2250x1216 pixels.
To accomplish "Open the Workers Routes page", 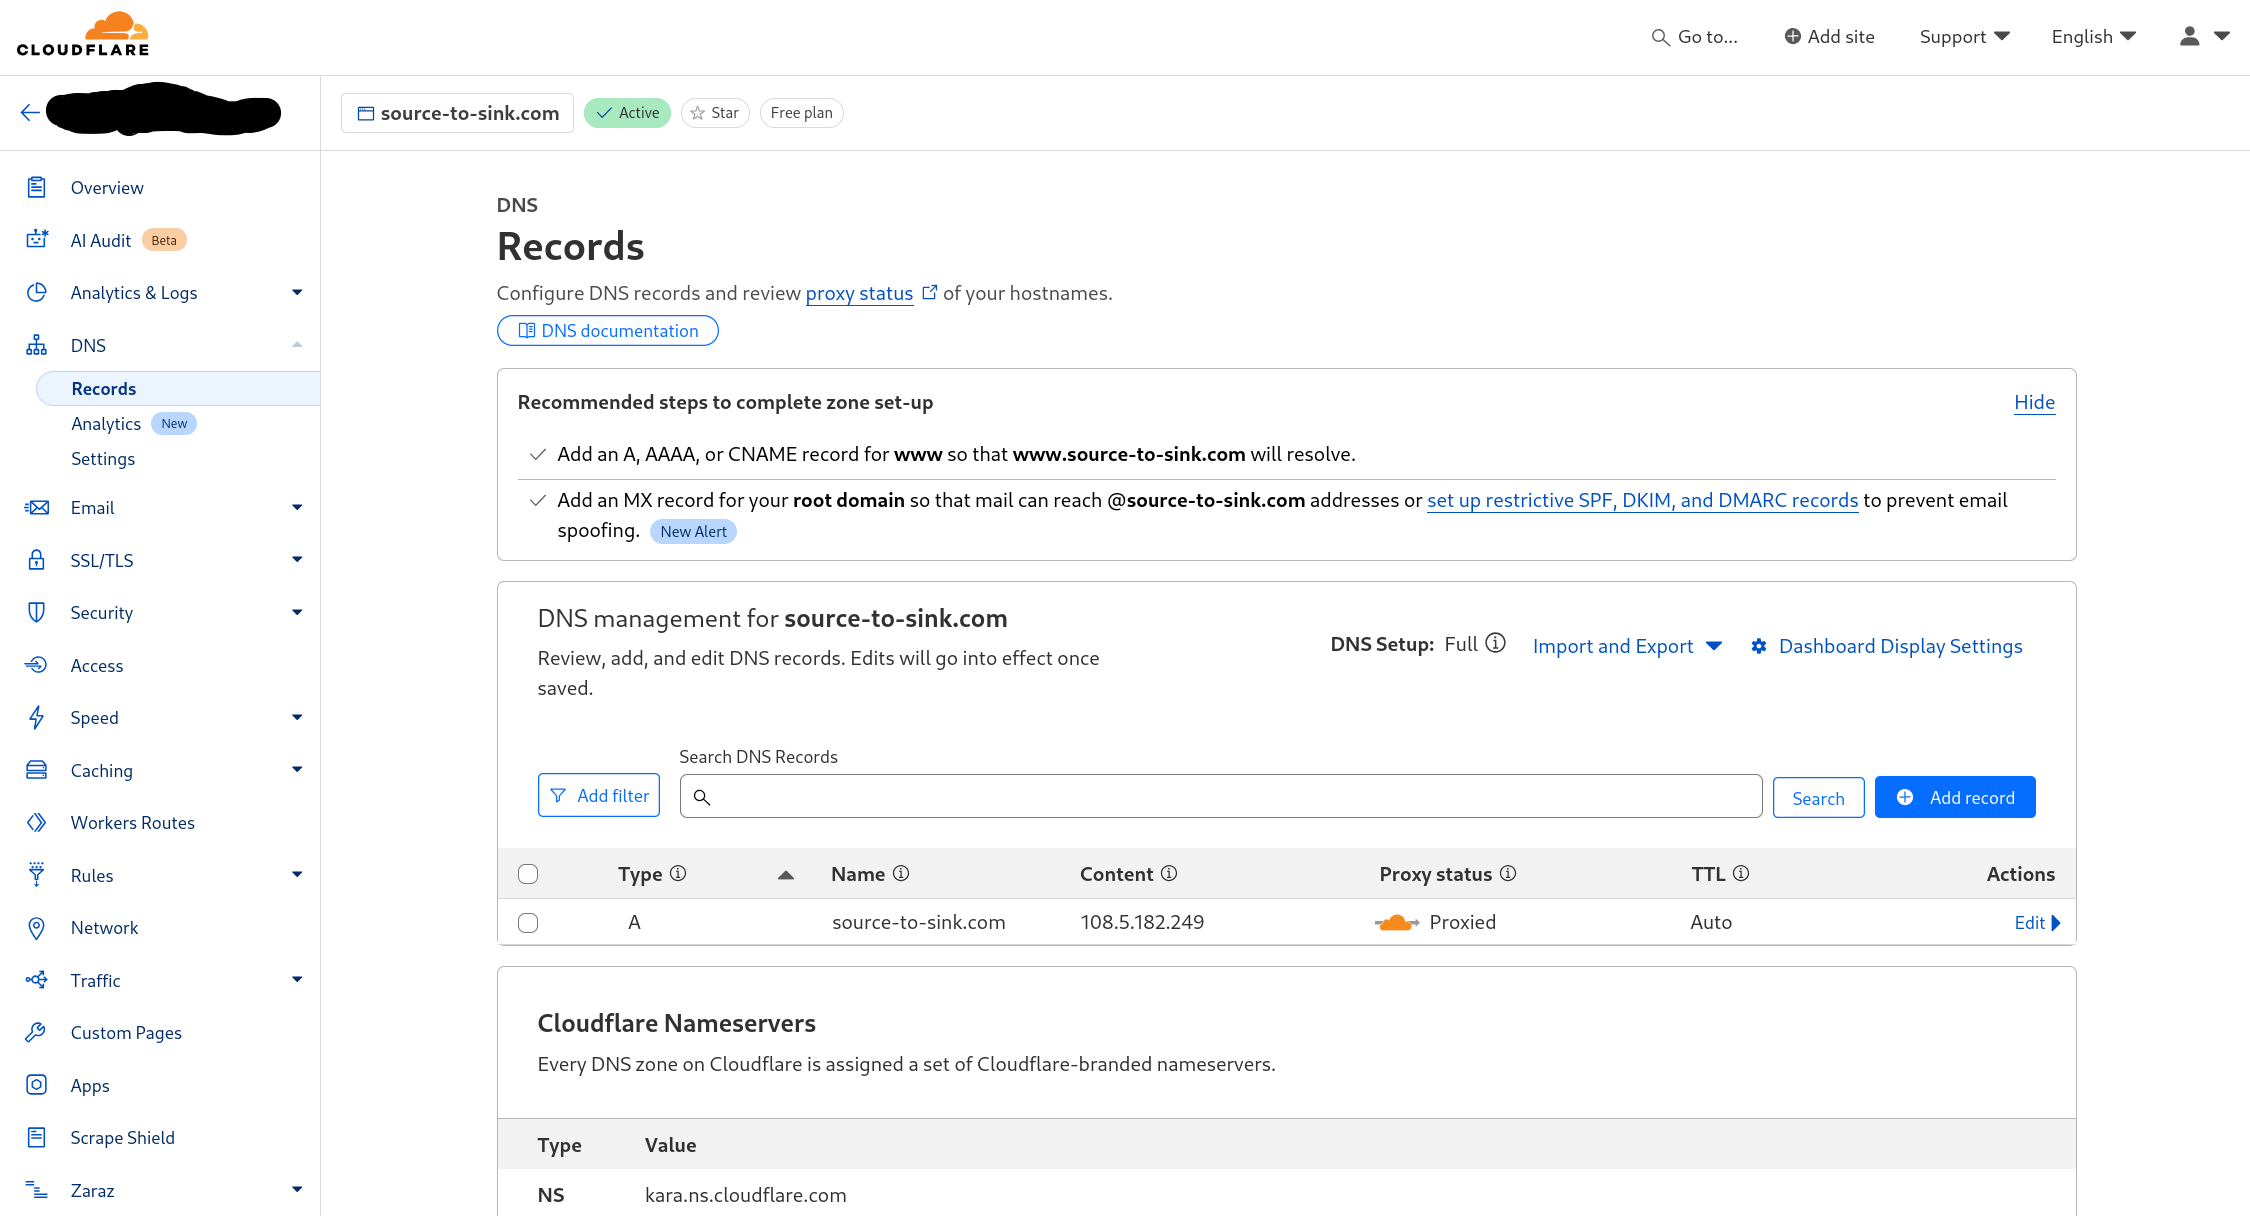I will click(133, 823).
